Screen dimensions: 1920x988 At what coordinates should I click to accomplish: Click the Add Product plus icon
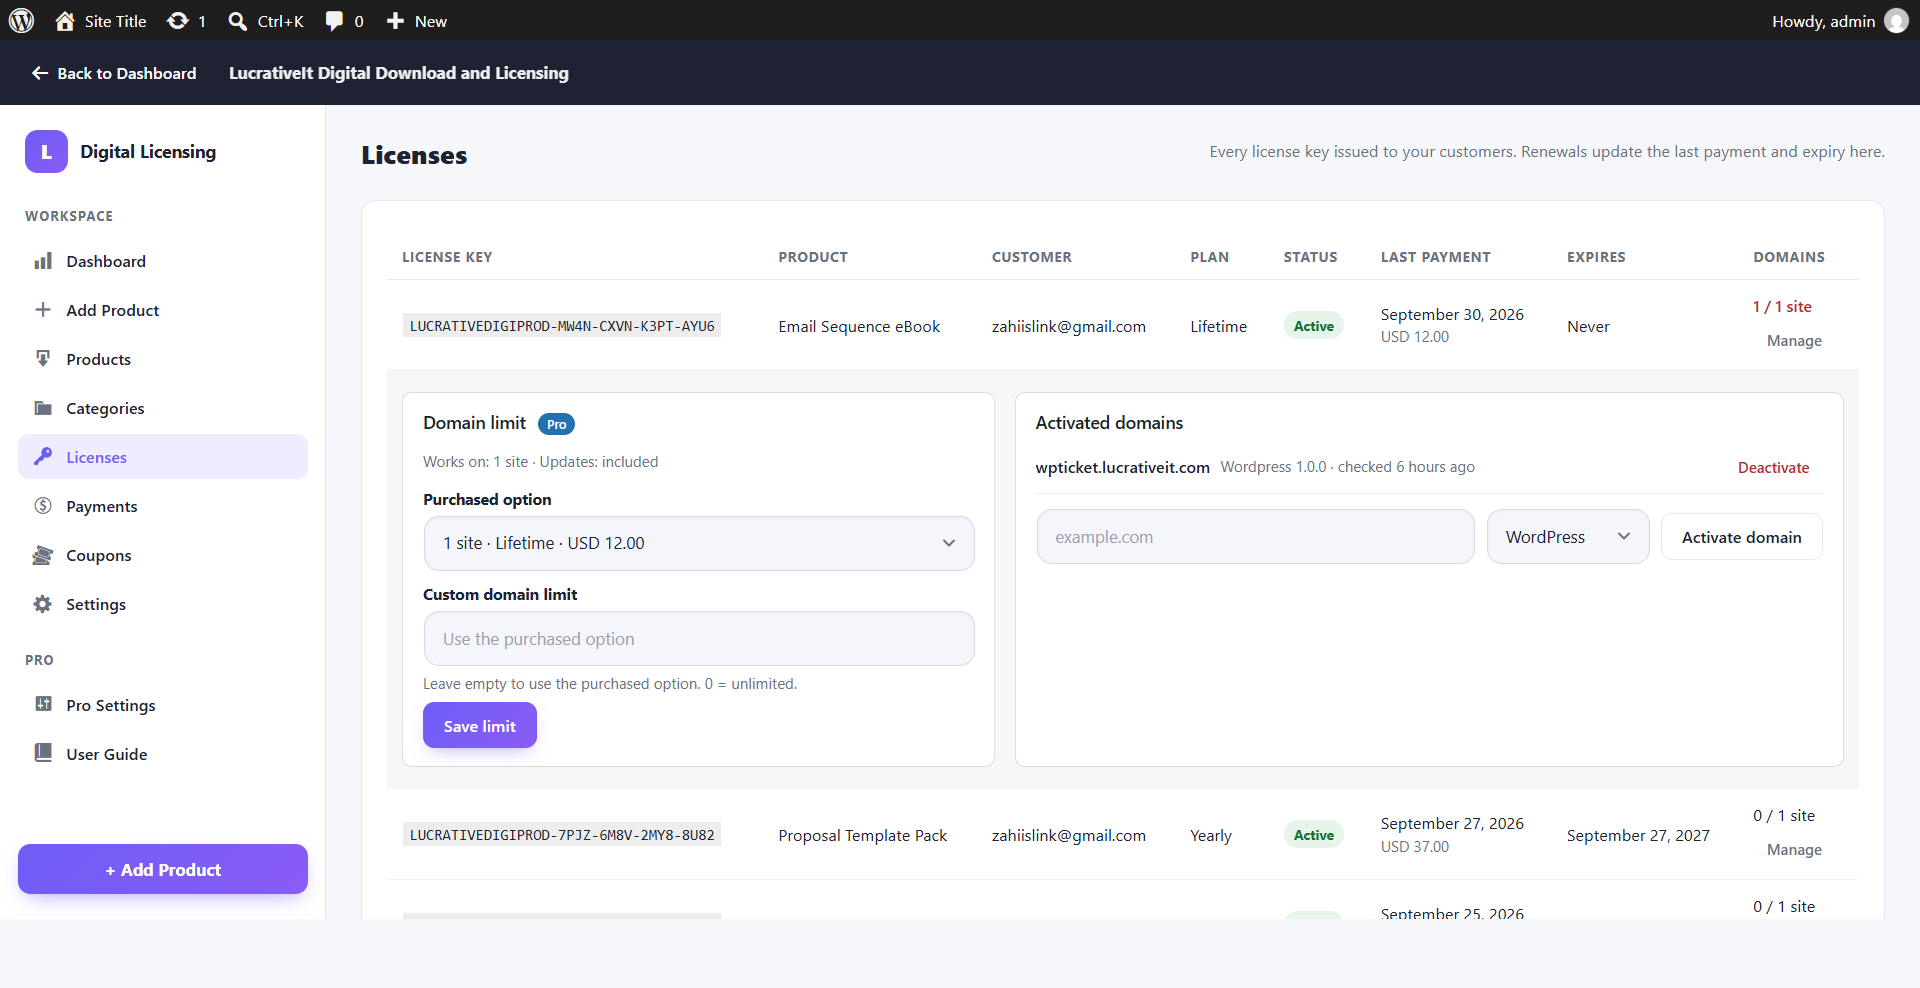[43, 310]
